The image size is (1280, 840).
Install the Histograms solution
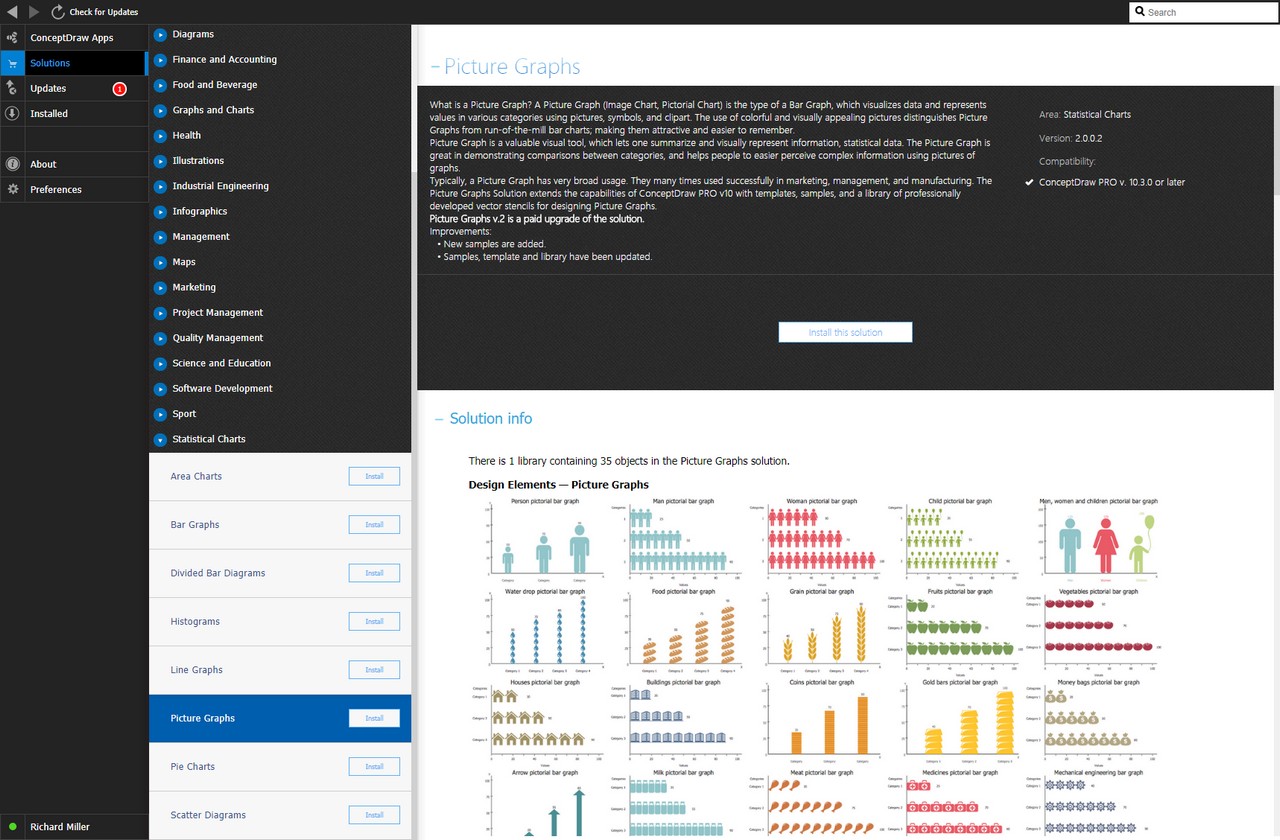coord(374,621)
